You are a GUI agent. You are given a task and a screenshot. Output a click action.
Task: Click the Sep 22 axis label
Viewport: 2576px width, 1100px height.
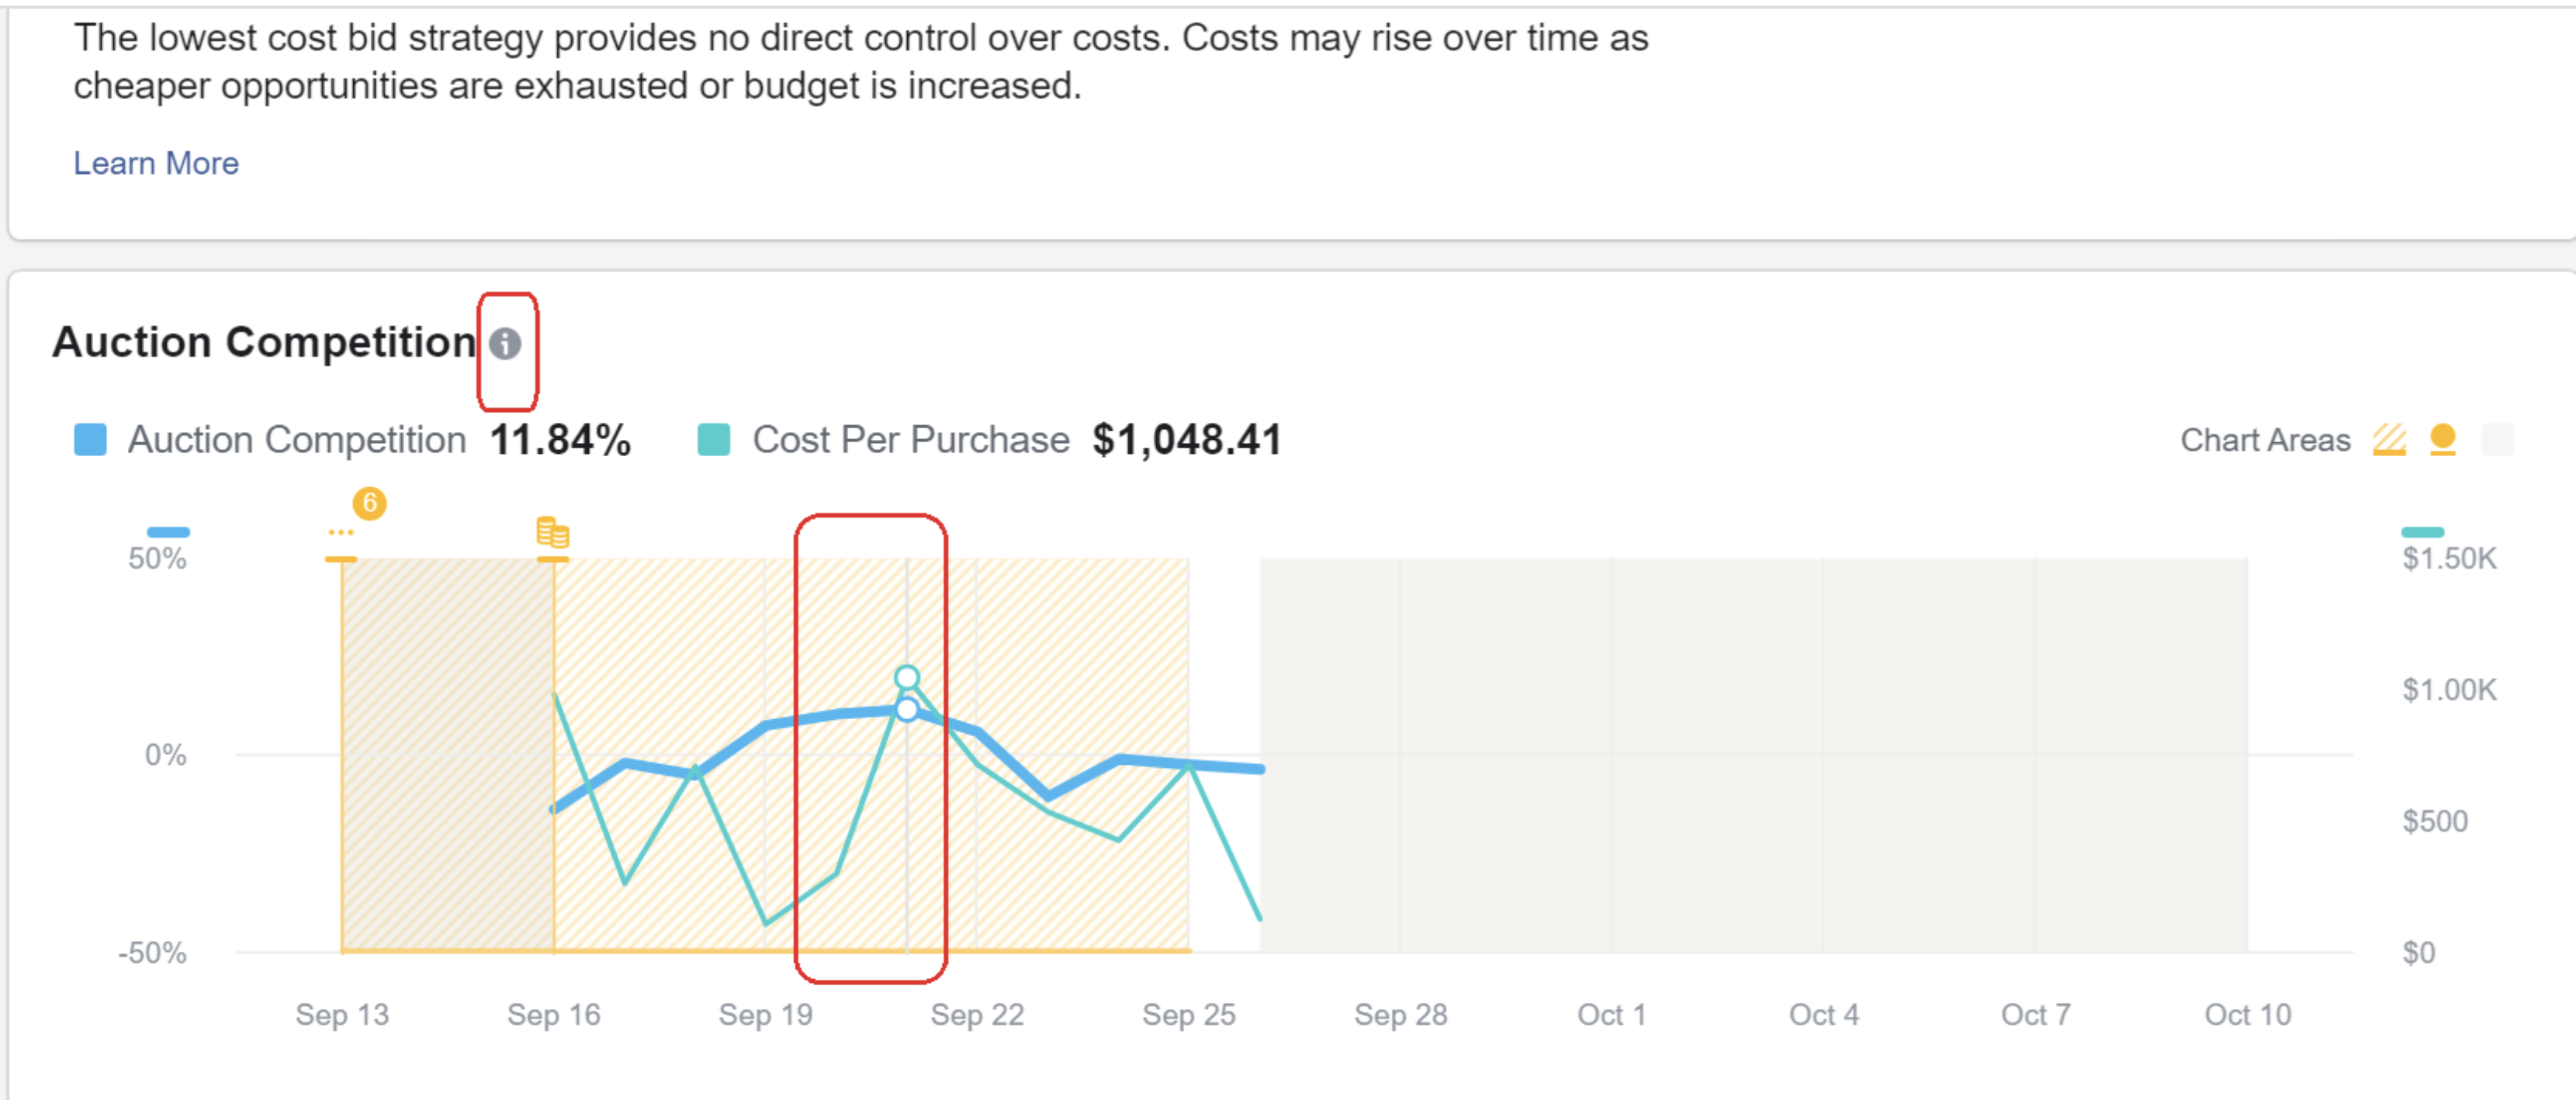[977, 1015]
